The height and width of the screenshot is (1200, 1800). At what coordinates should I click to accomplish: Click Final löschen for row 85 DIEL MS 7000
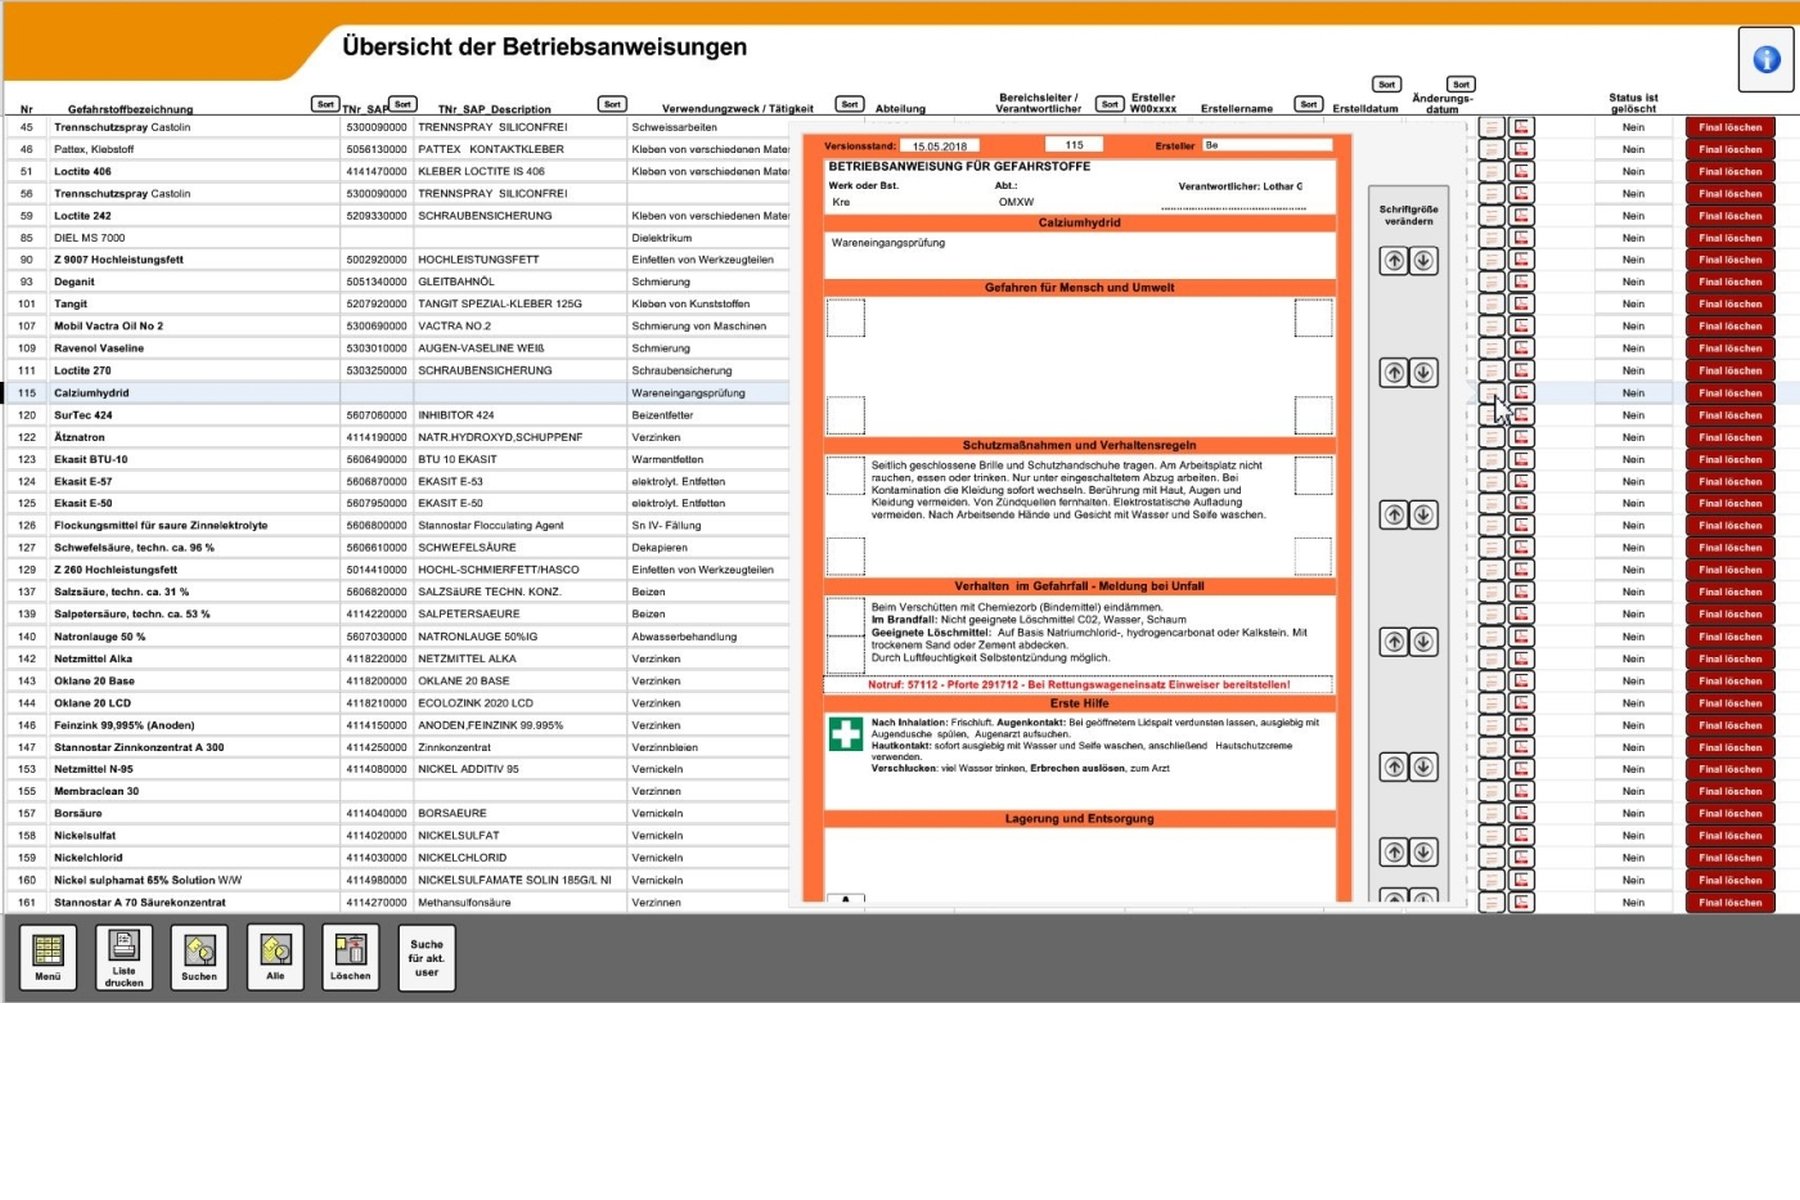click(1730, 238)
